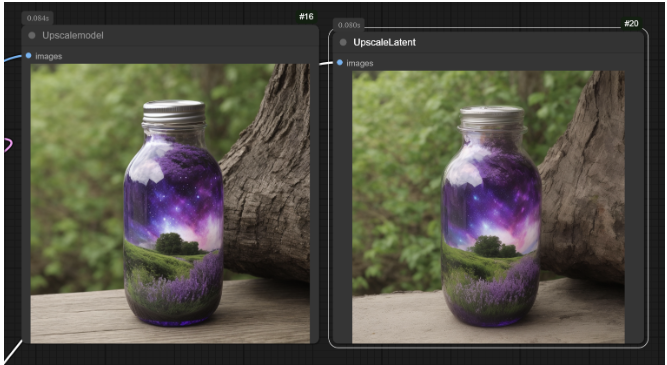This screenshot has height=365, width=667.
Task: Open the UpscaleLatent jar preview image
Action: (488, 207)
